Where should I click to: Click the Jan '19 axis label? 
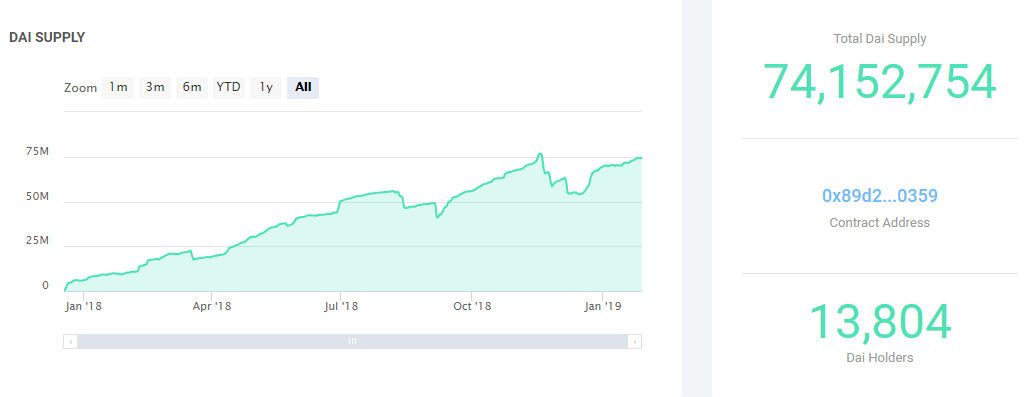click(x=602, y=306)
